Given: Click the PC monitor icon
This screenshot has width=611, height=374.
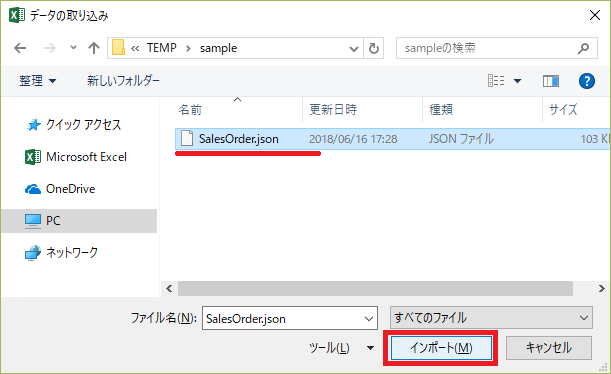Looking at the screenshot, I should tap(33, 221).
